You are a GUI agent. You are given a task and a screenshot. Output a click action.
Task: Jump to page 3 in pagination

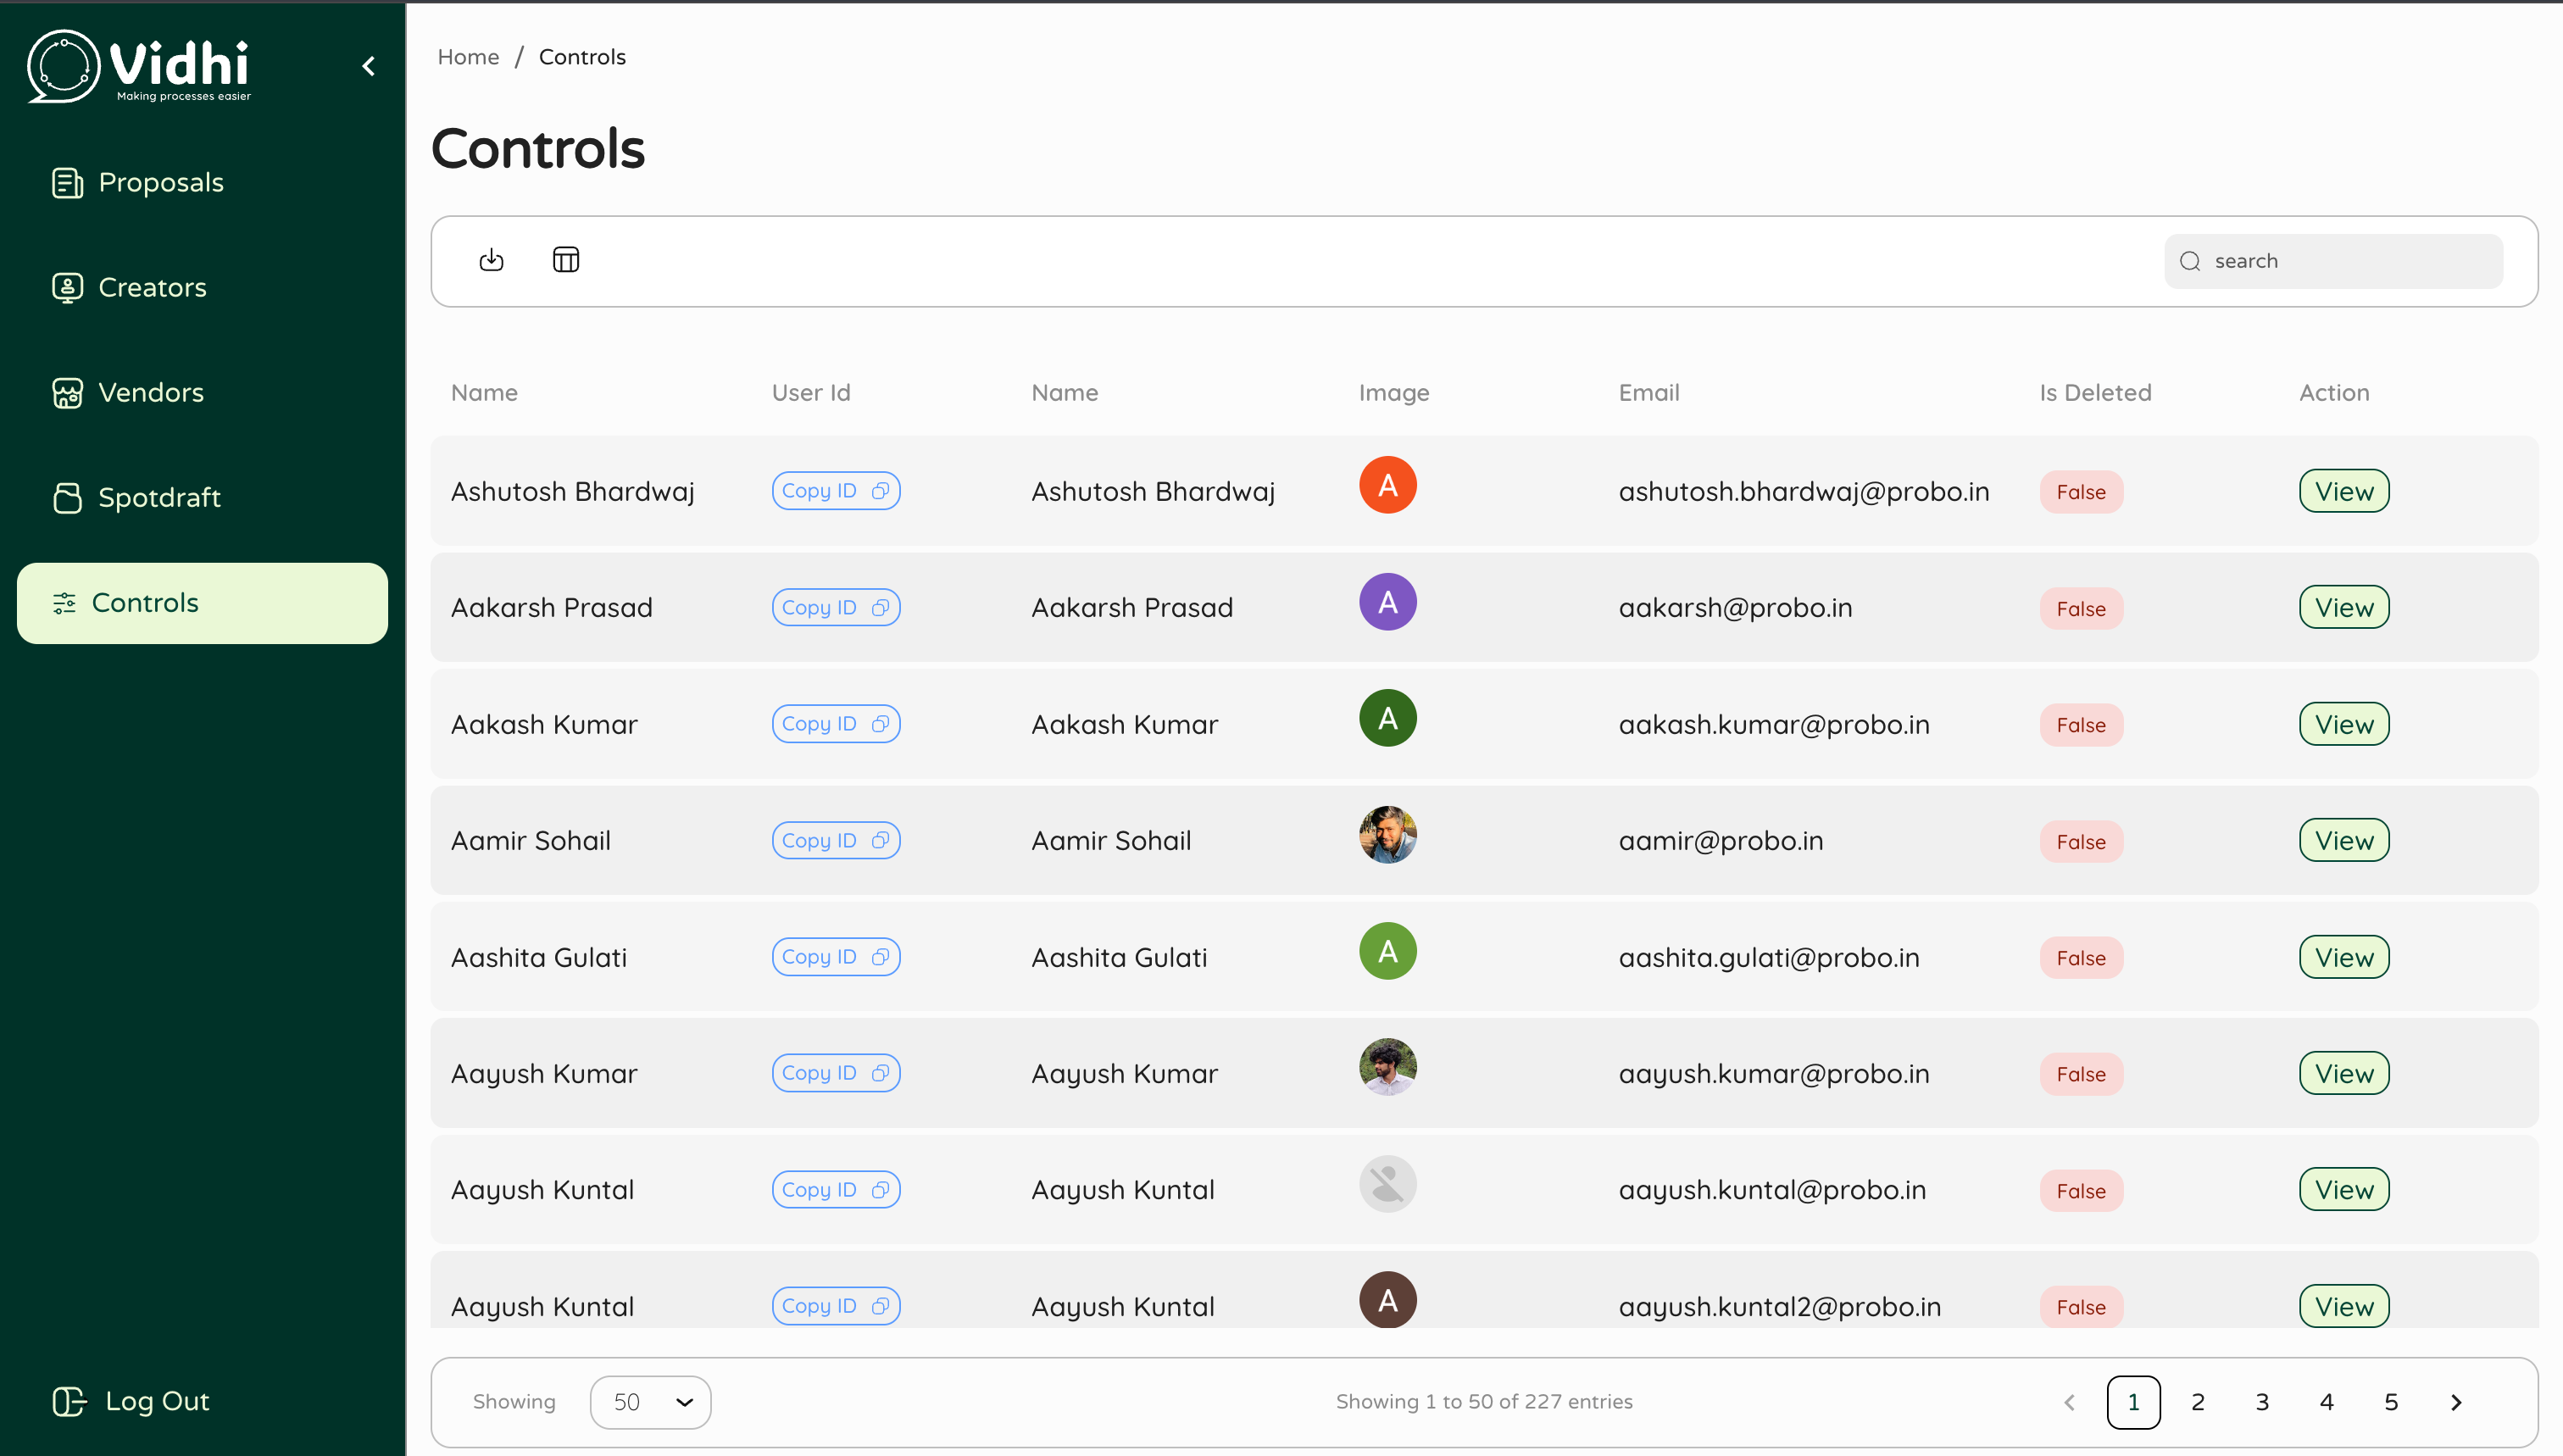coord(2262,1402)
